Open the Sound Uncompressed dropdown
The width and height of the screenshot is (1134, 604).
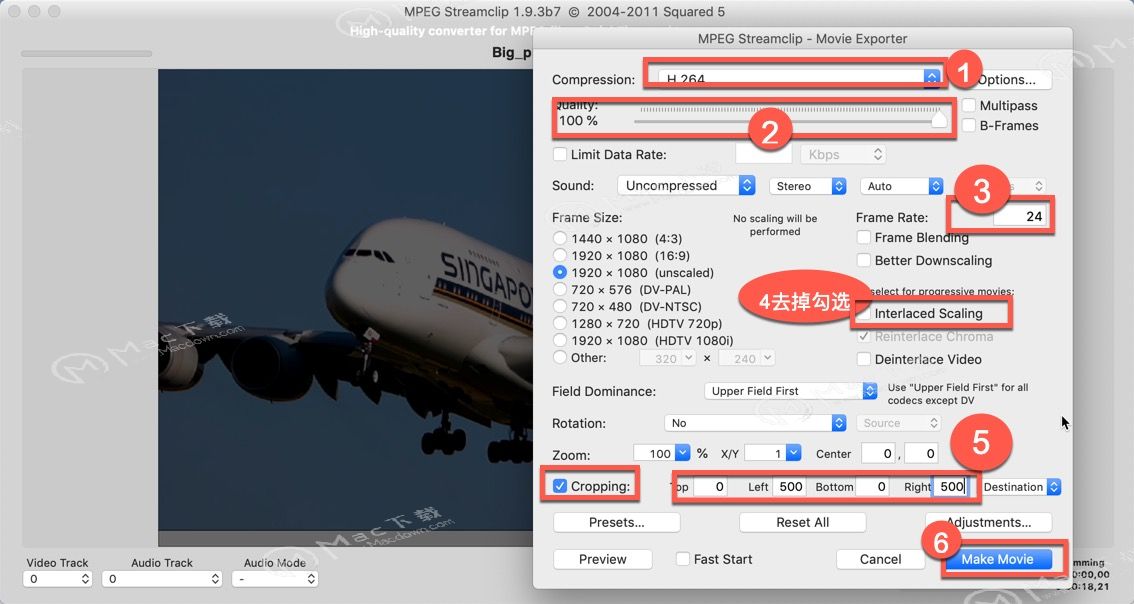[x=686, y=186]
